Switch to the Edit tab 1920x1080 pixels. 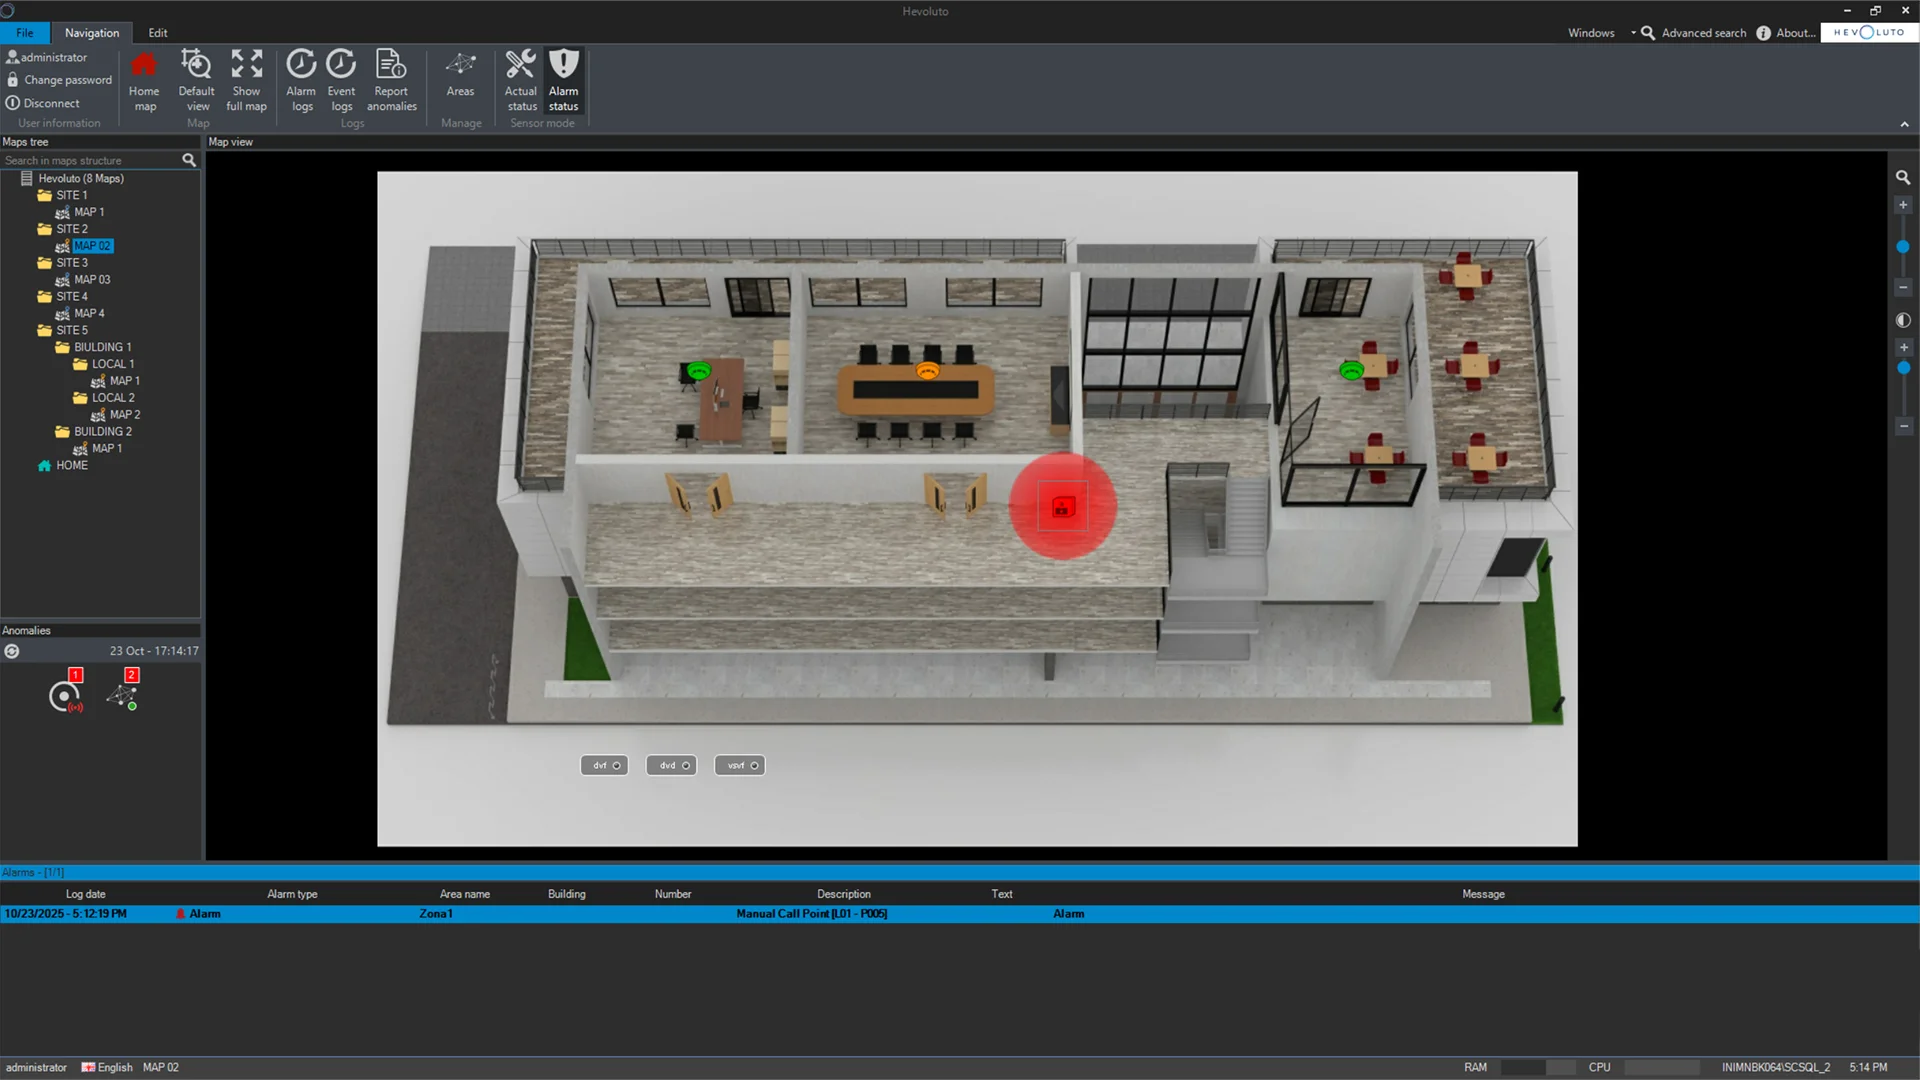158,33
